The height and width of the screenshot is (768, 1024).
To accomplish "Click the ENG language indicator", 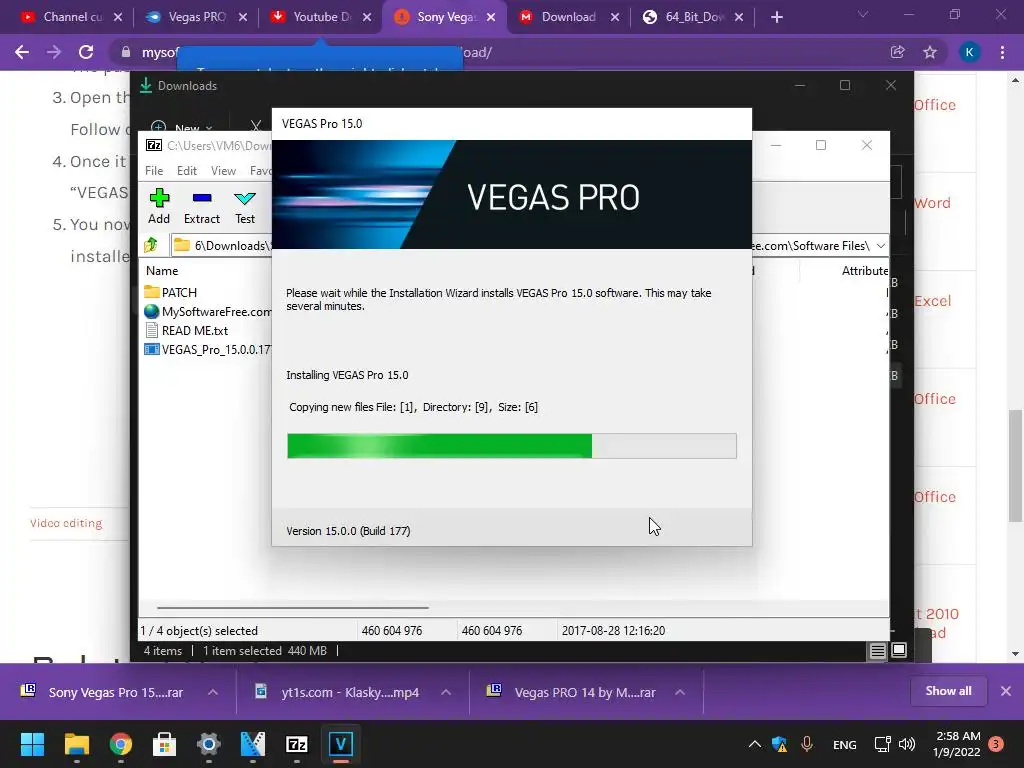I will click(x=844, y=744).
